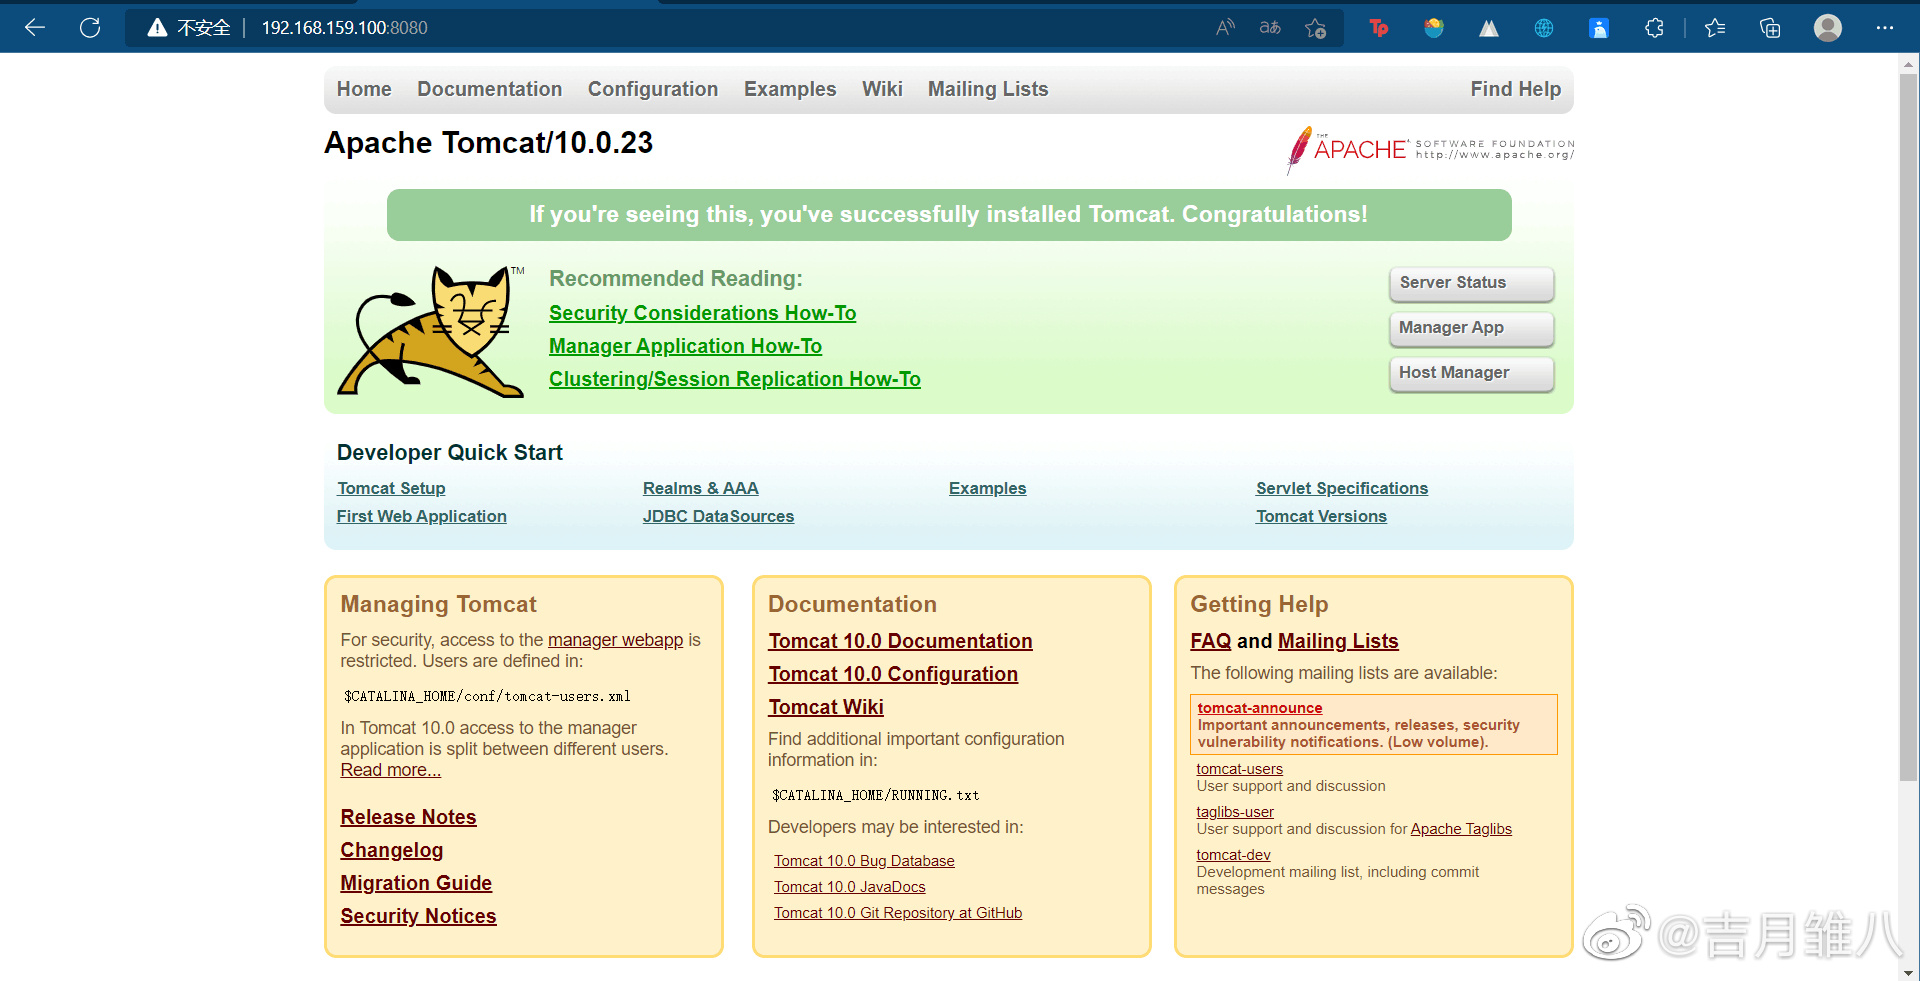Image resolution: width=1920 pixels, height=981 pixels.
Task: Open the Home nav item
Action: click(x=364, y=89)
